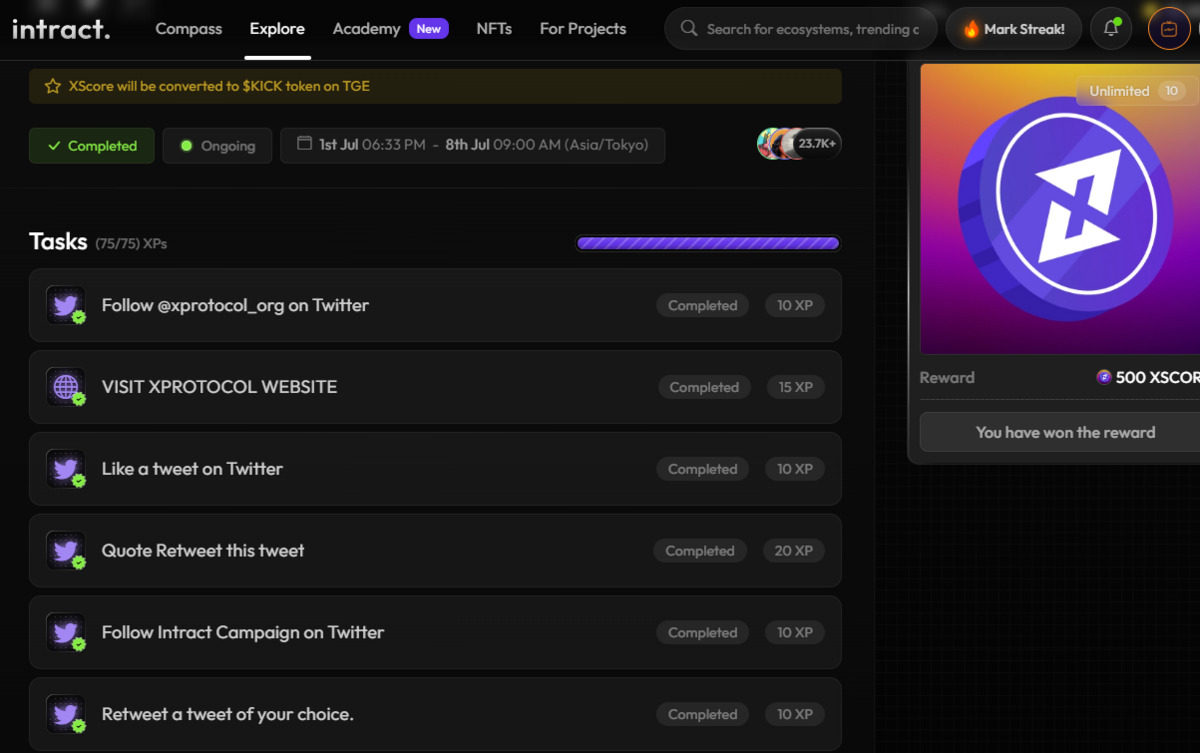The height and width of the screenshot is (753, 1200).
Task: Click the star icon in XScore banner
Action: (x=53, y=86)
